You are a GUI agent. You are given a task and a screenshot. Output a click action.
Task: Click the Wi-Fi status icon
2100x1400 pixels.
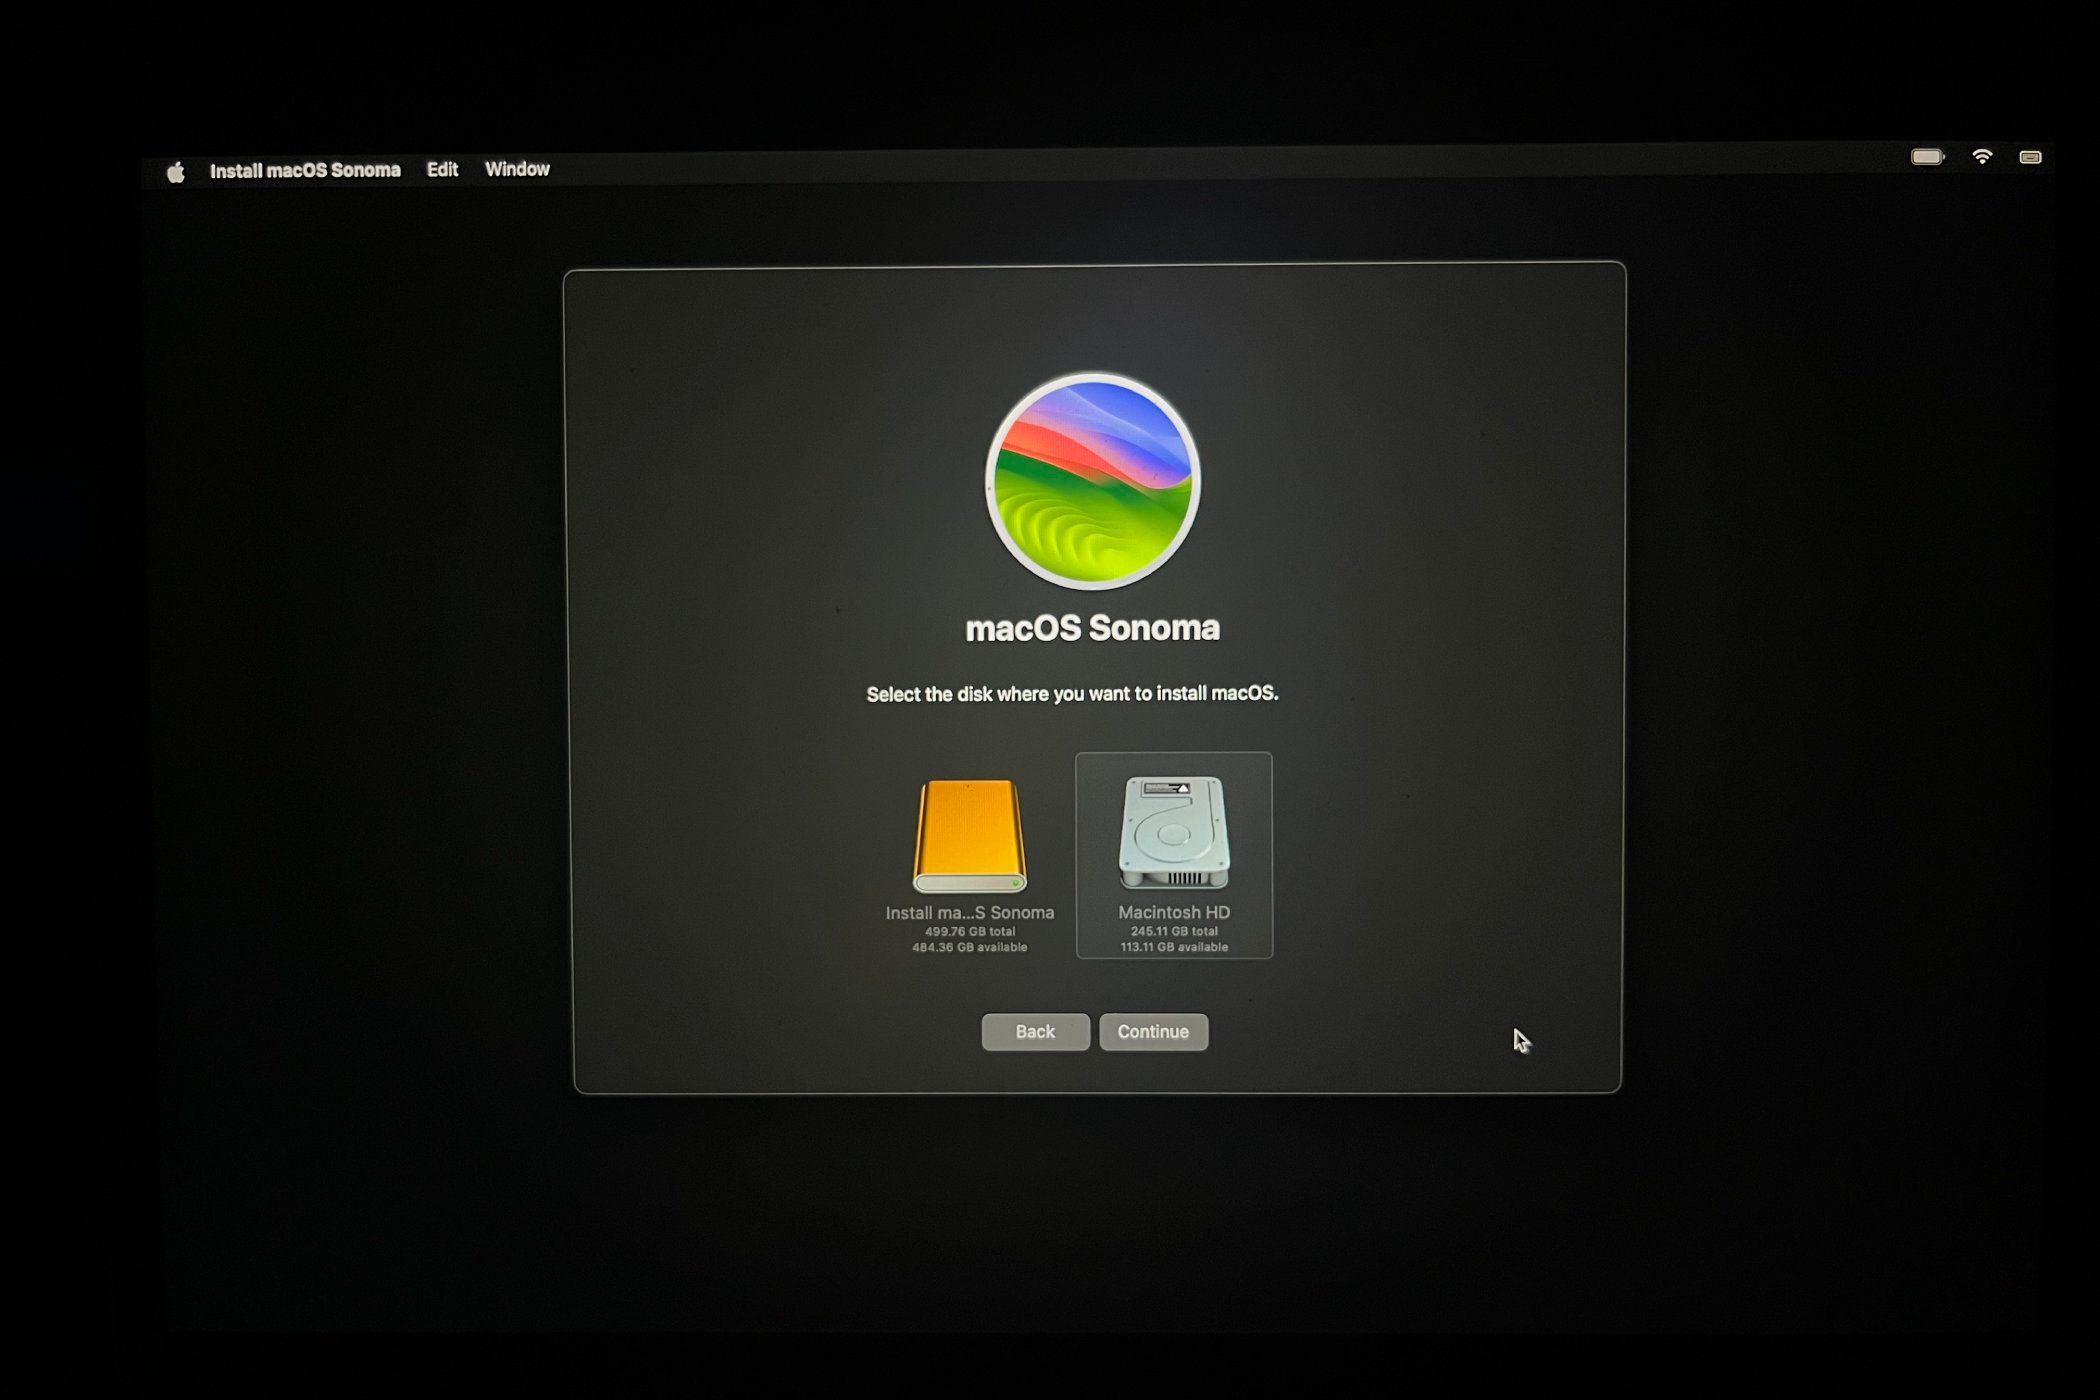[1982, 157]
